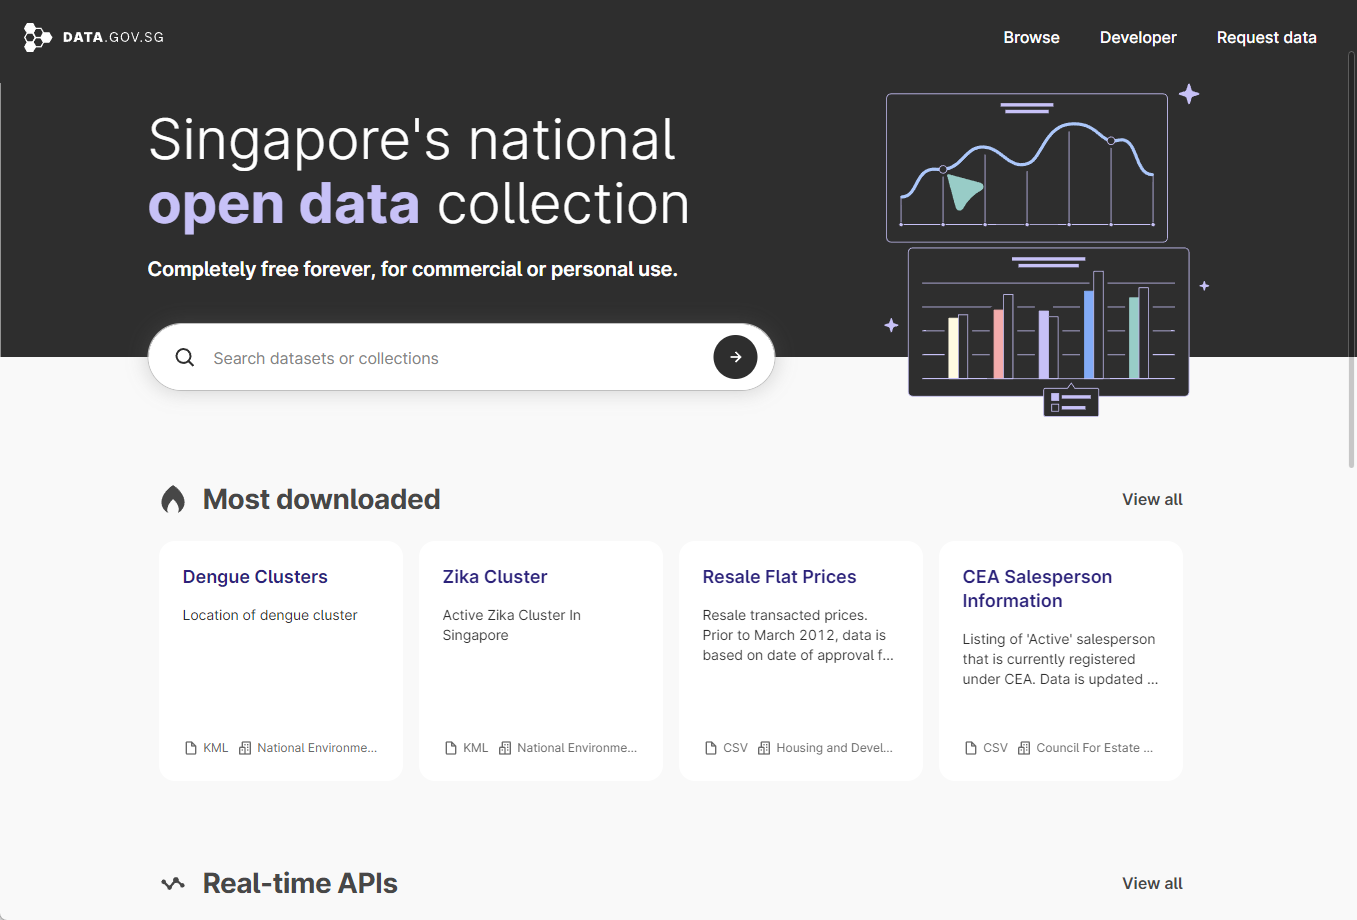View all Real-time APIs

(1152, 883)
